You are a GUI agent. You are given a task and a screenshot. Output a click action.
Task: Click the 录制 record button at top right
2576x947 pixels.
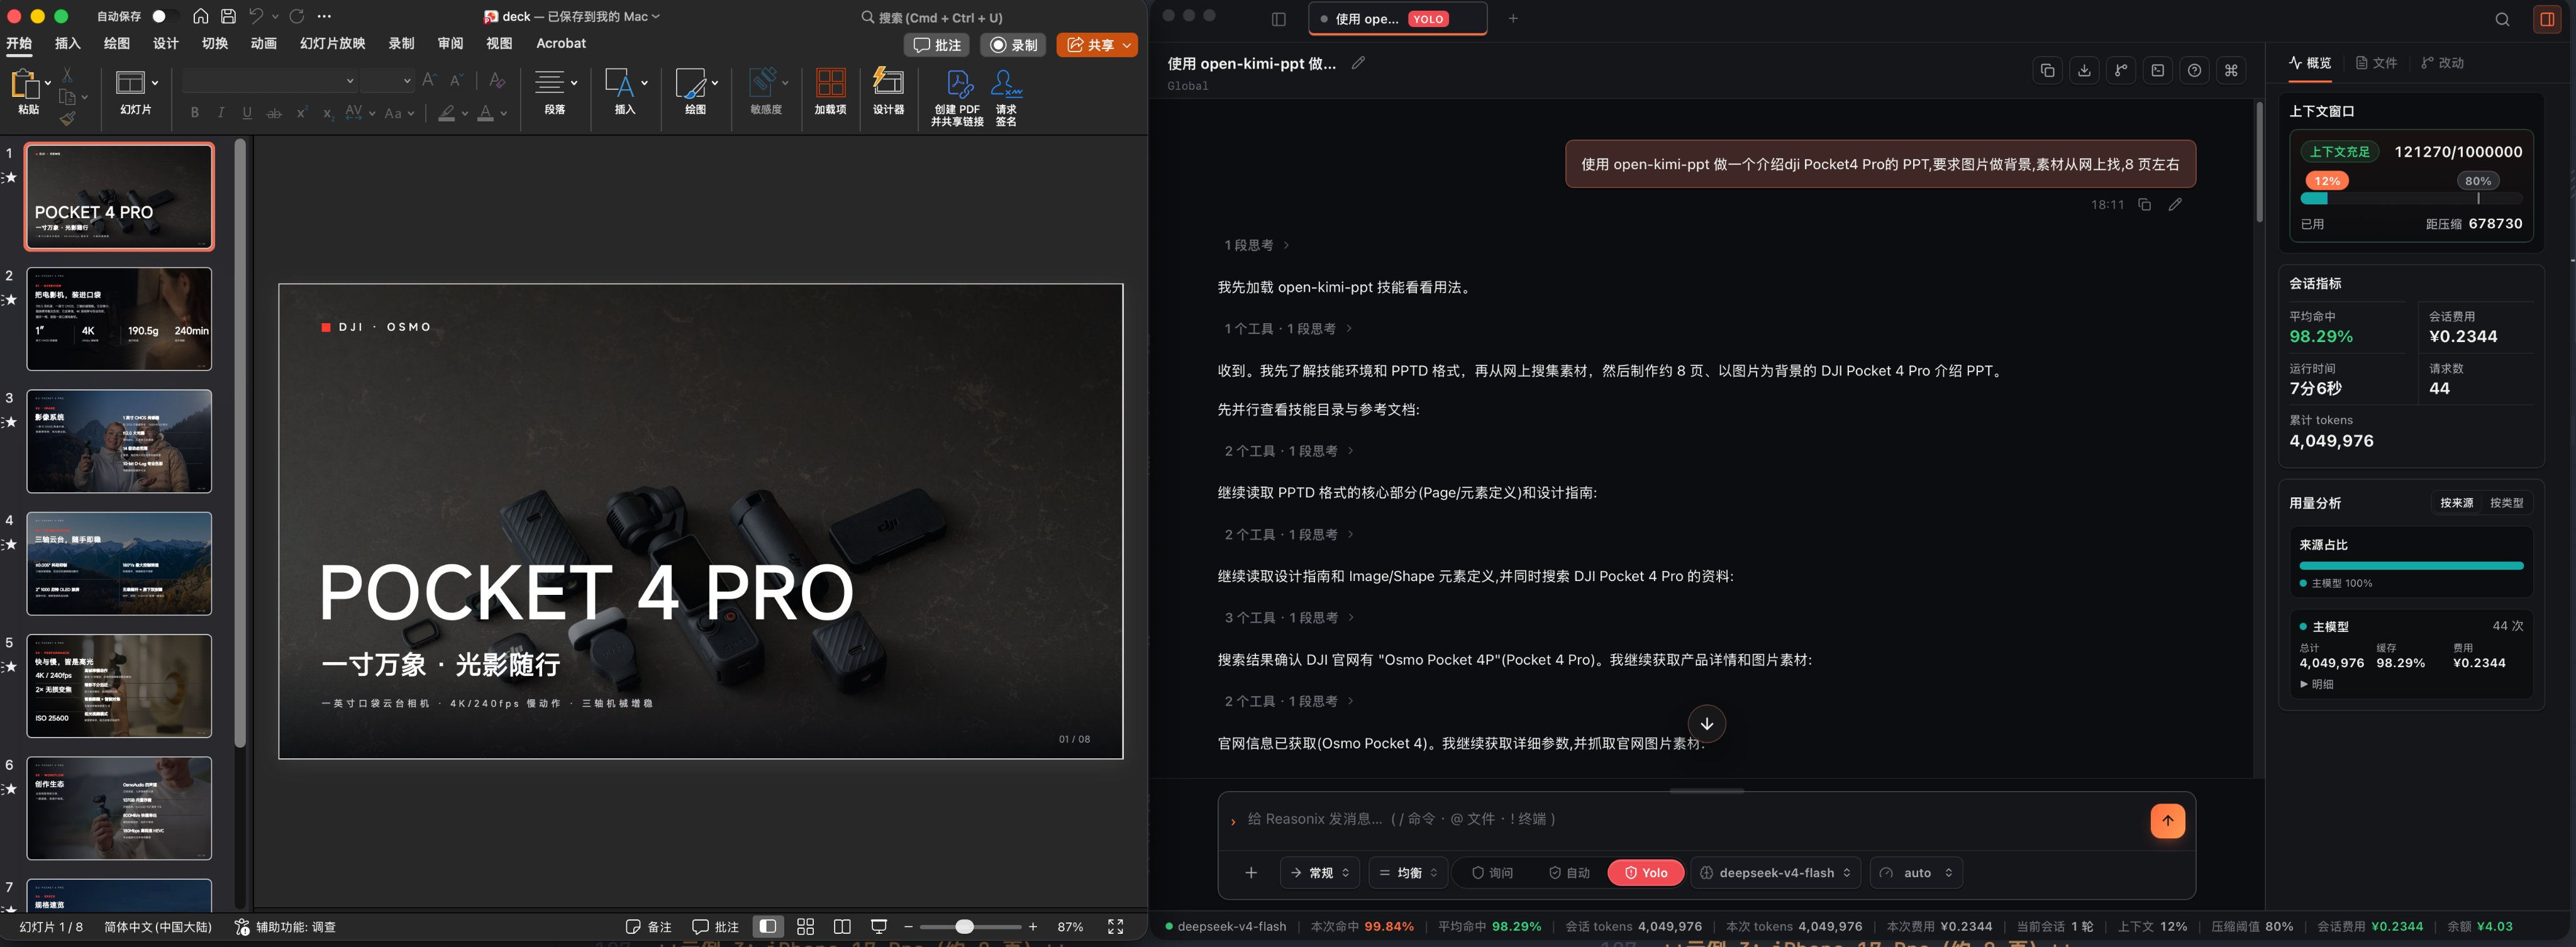pos(1013,45)
